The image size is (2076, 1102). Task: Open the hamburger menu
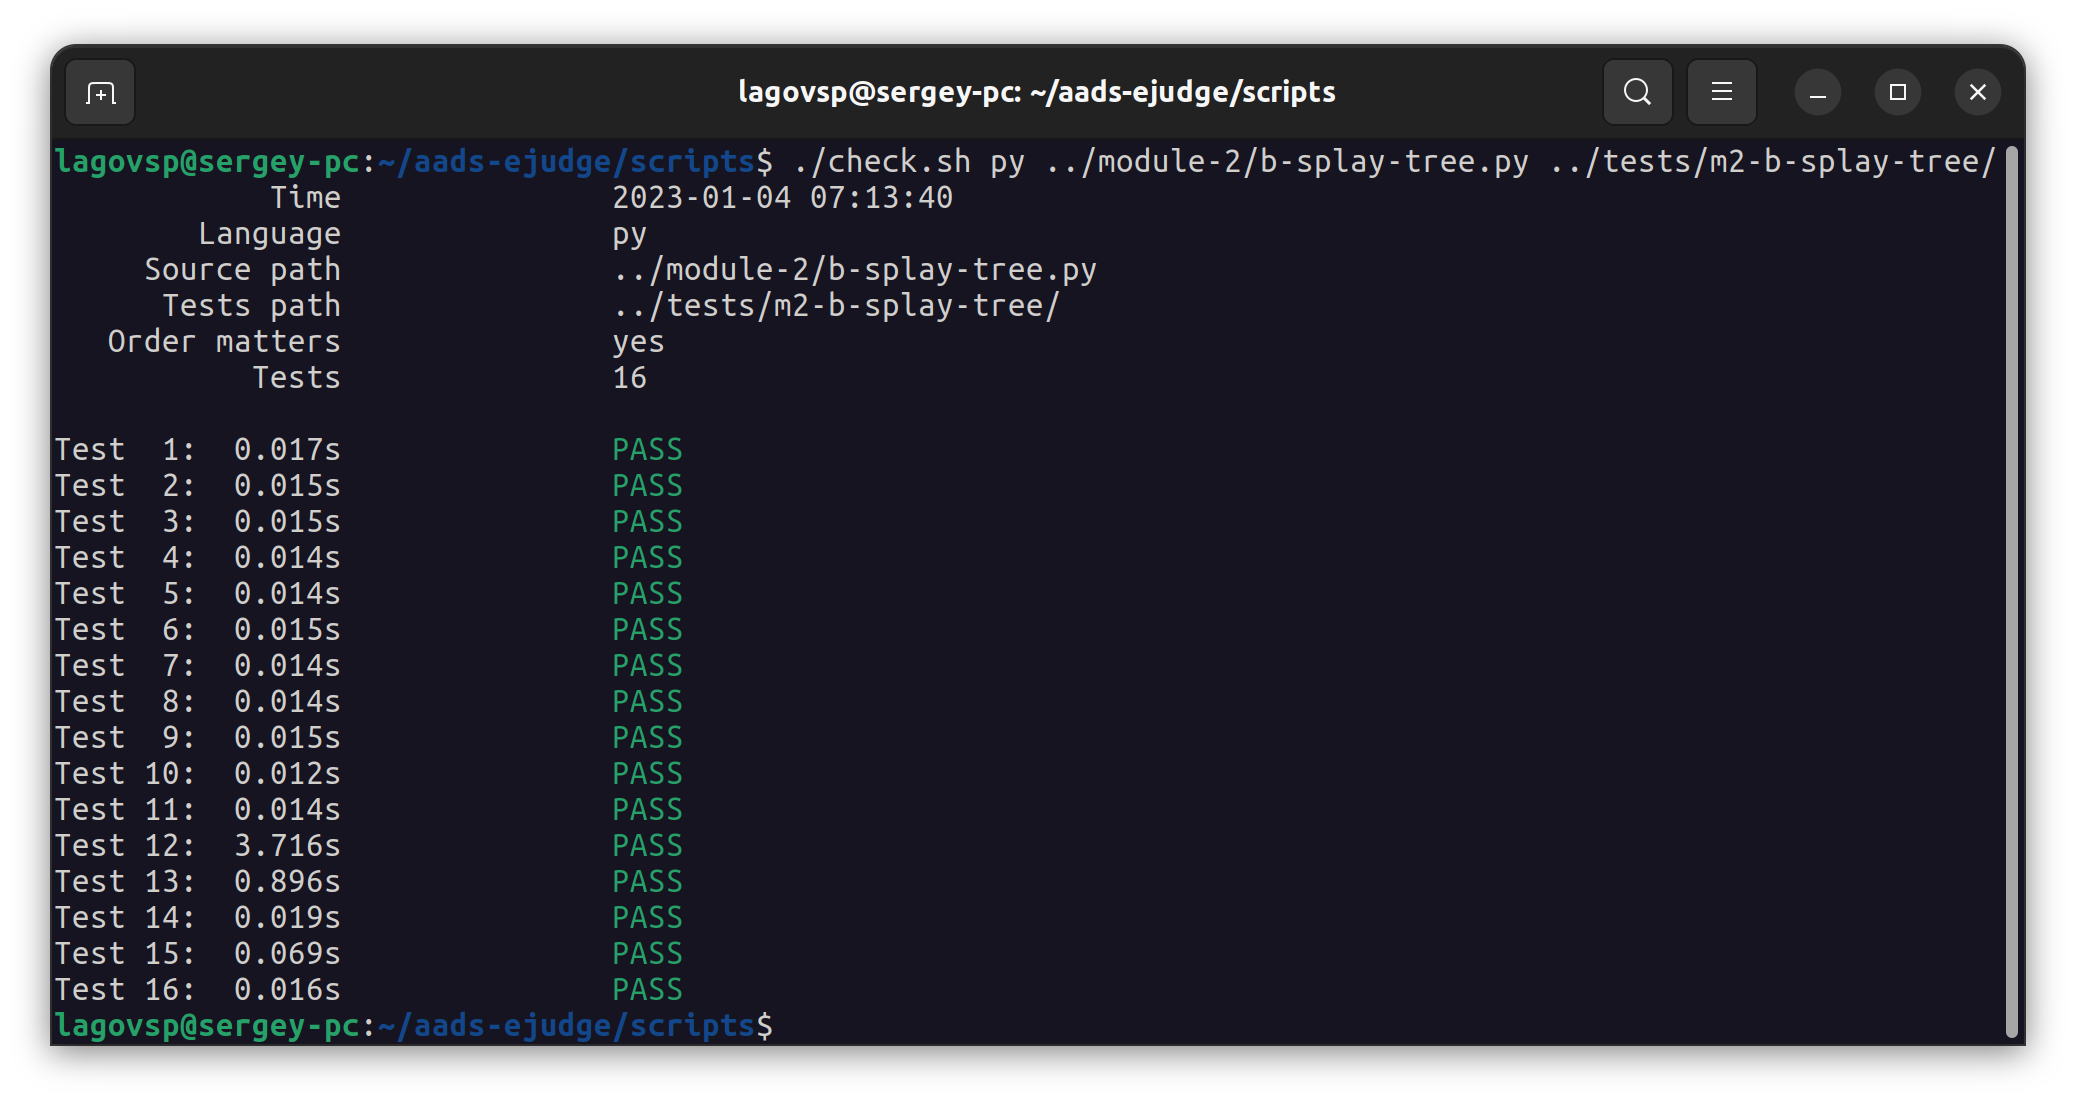click(1721, 92)
